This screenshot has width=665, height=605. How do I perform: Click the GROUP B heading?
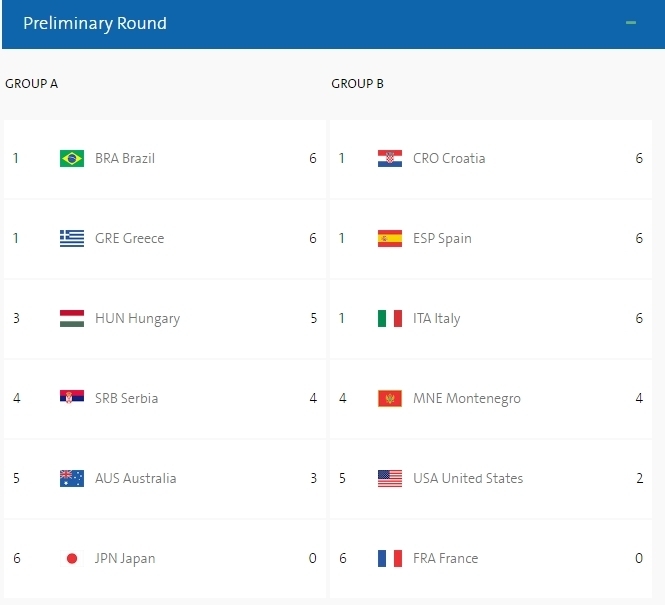pos(358,84)
